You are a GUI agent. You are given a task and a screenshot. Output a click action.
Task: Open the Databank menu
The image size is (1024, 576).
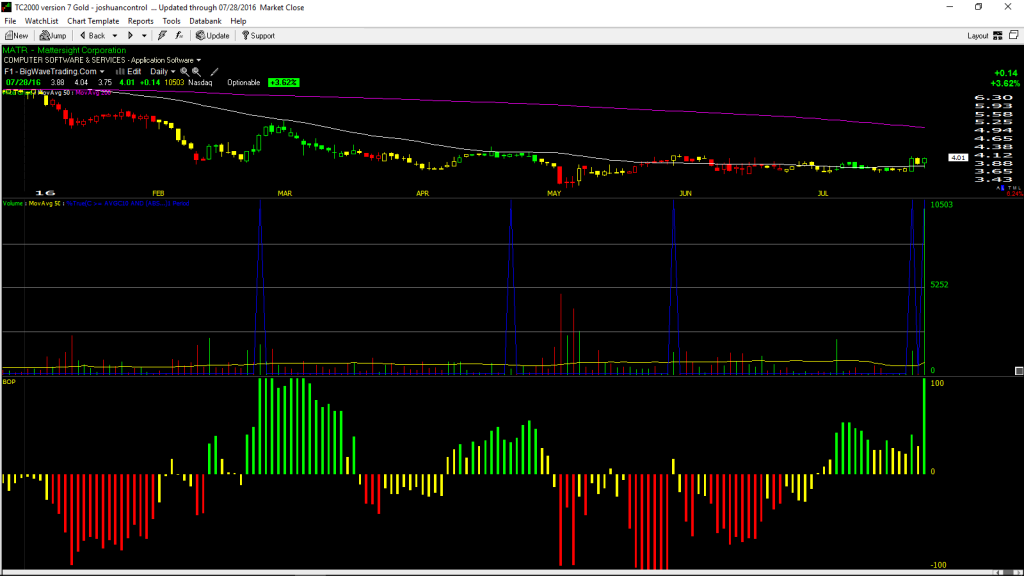point(205,21)
